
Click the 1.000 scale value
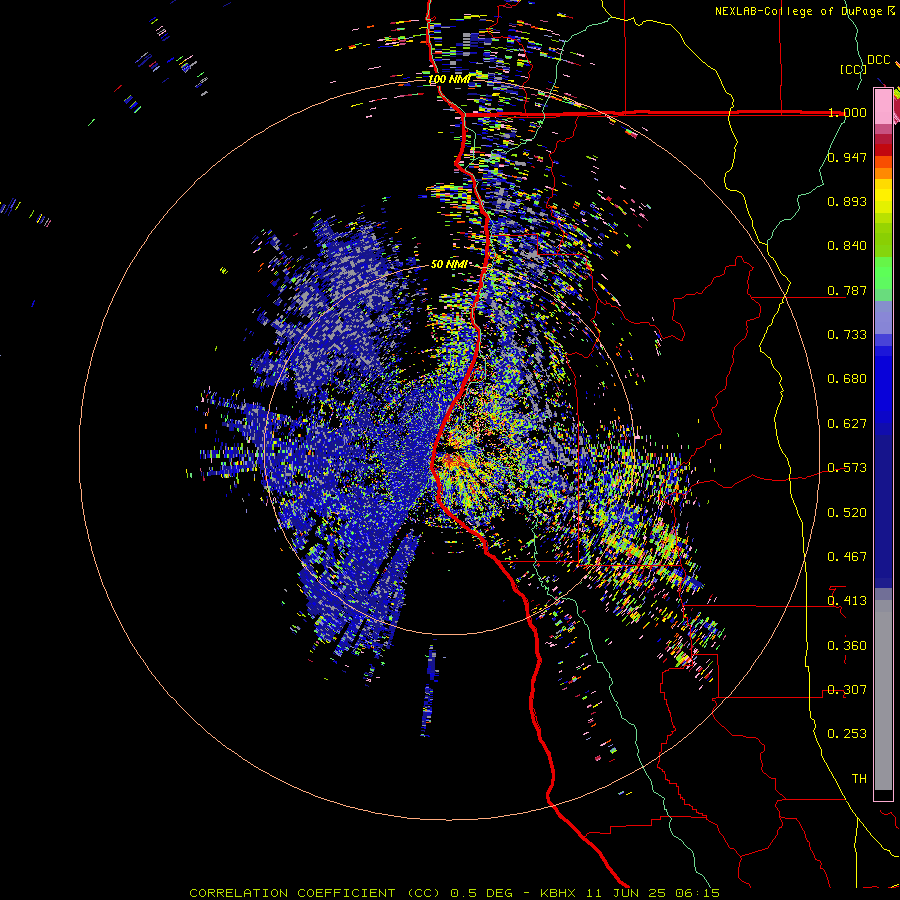(847, 112)
